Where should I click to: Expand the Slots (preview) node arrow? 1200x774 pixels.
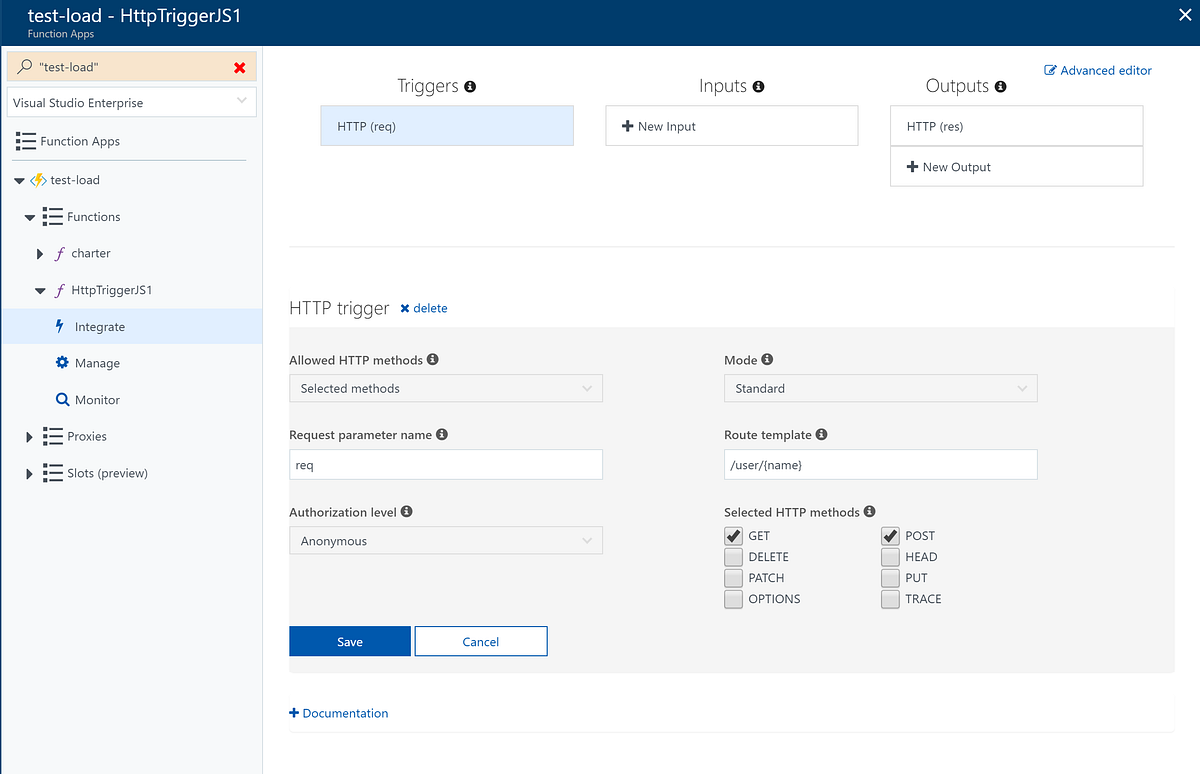point(30,474)
